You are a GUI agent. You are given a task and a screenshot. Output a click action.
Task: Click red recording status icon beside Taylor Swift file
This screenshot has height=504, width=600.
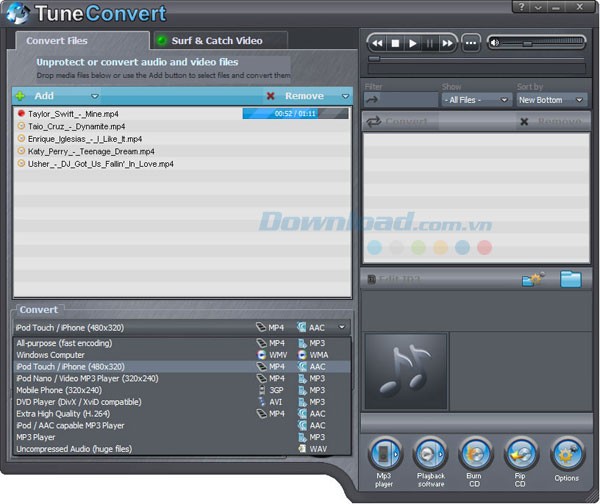pyautogui.click(x=21, y=113)
